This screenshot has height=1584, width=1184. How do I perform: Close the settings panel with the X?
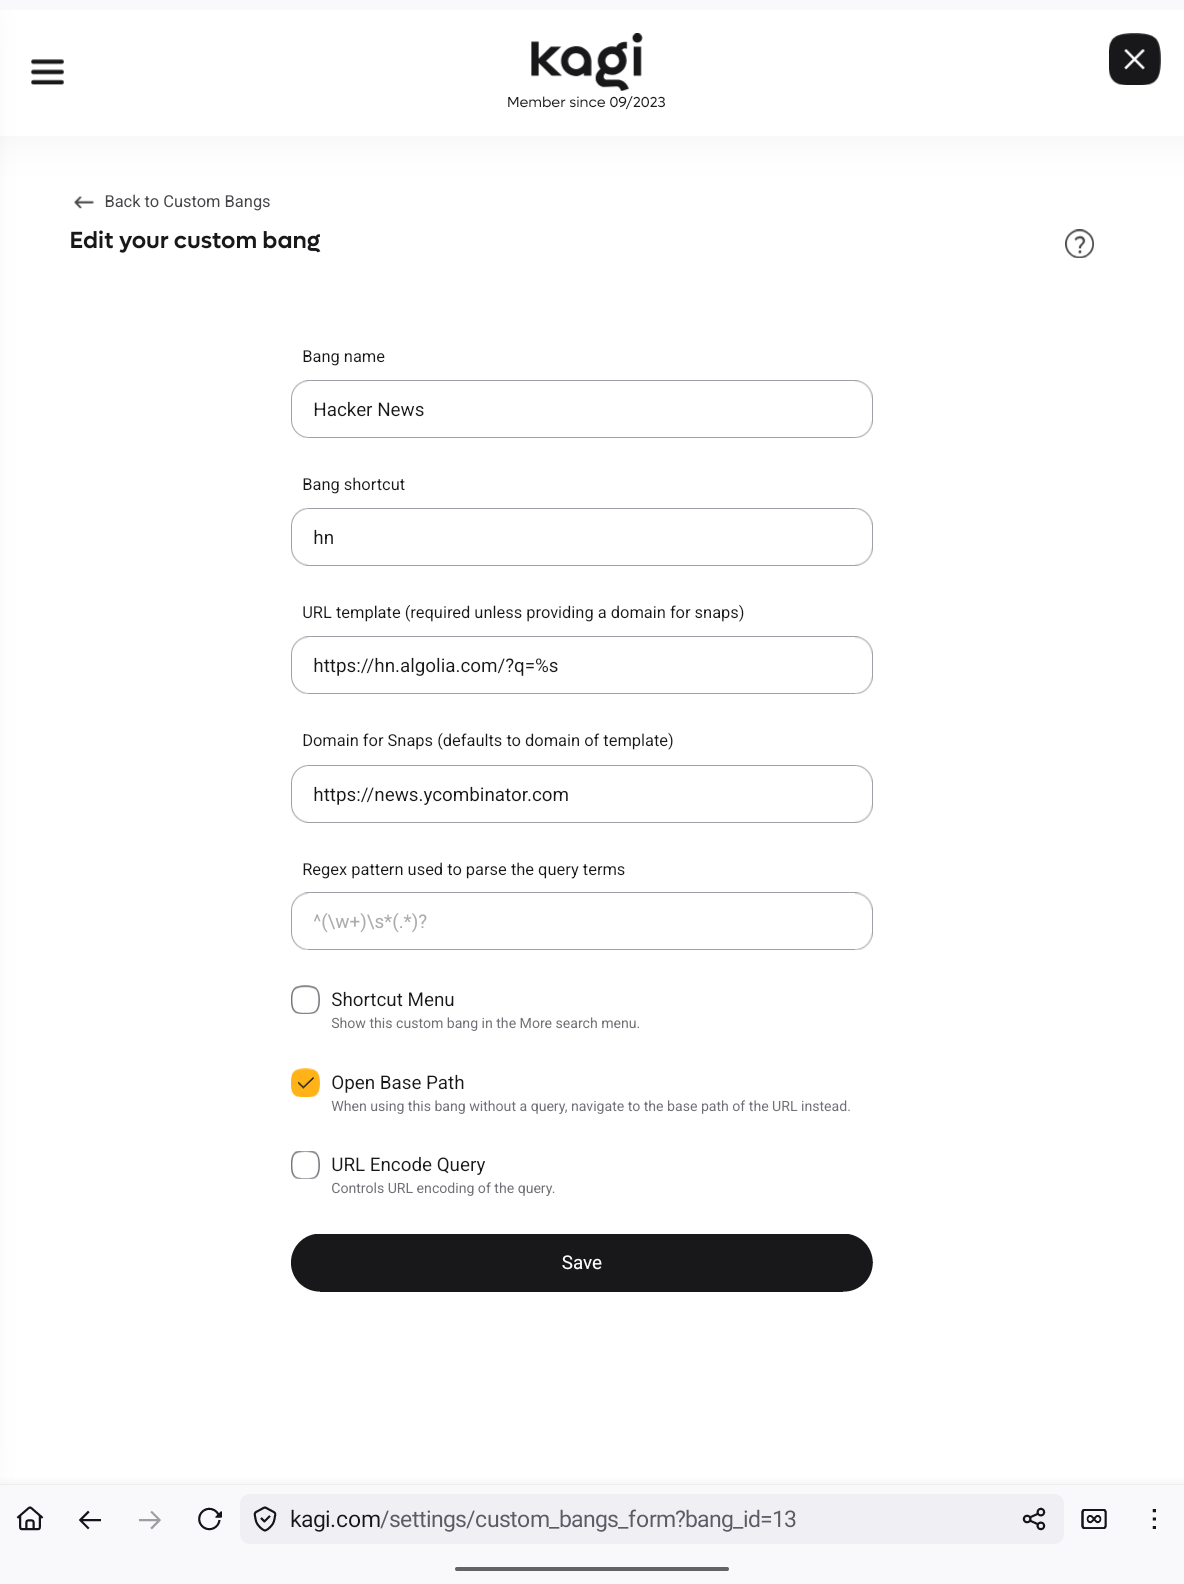click(1134, 60)
